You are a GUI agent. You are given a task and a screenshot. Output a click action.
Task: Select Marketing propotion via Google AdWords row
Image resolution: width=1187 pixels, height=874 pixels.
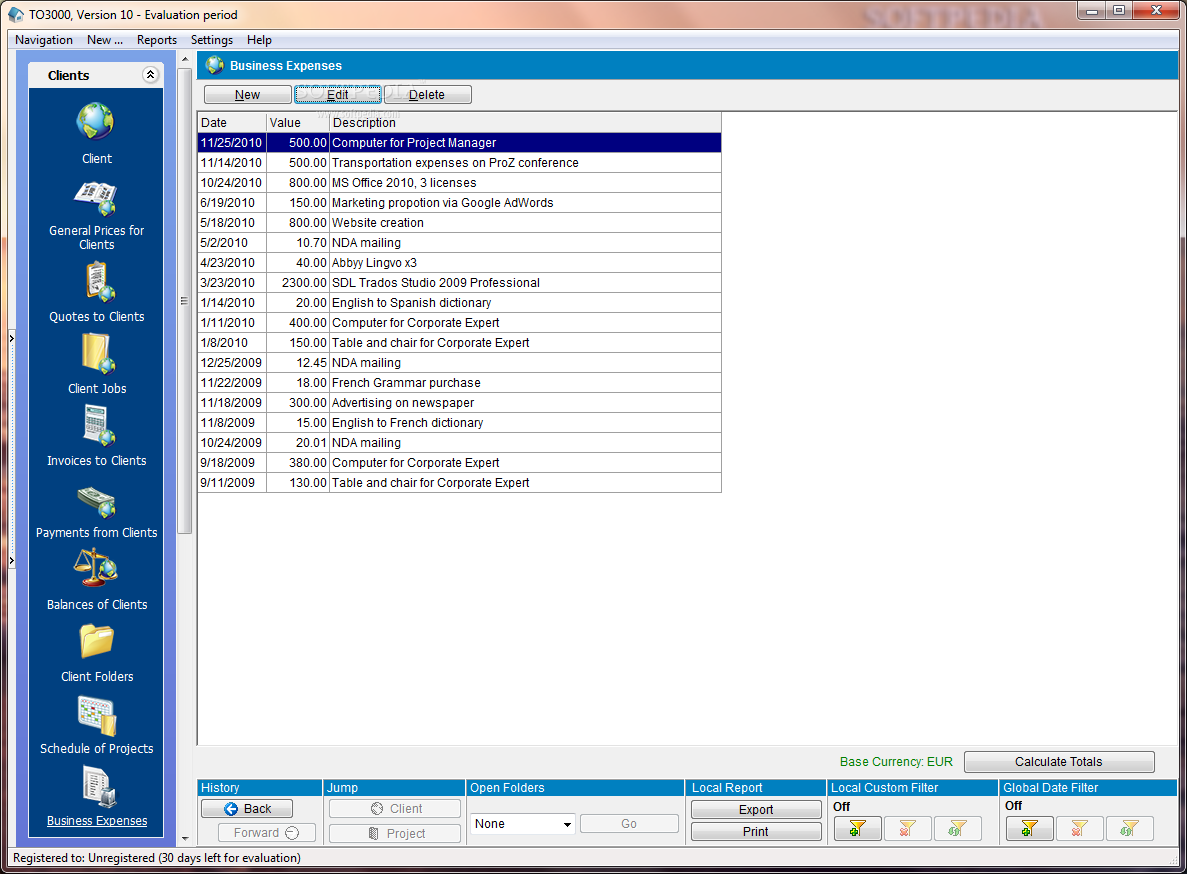point(460,203)
